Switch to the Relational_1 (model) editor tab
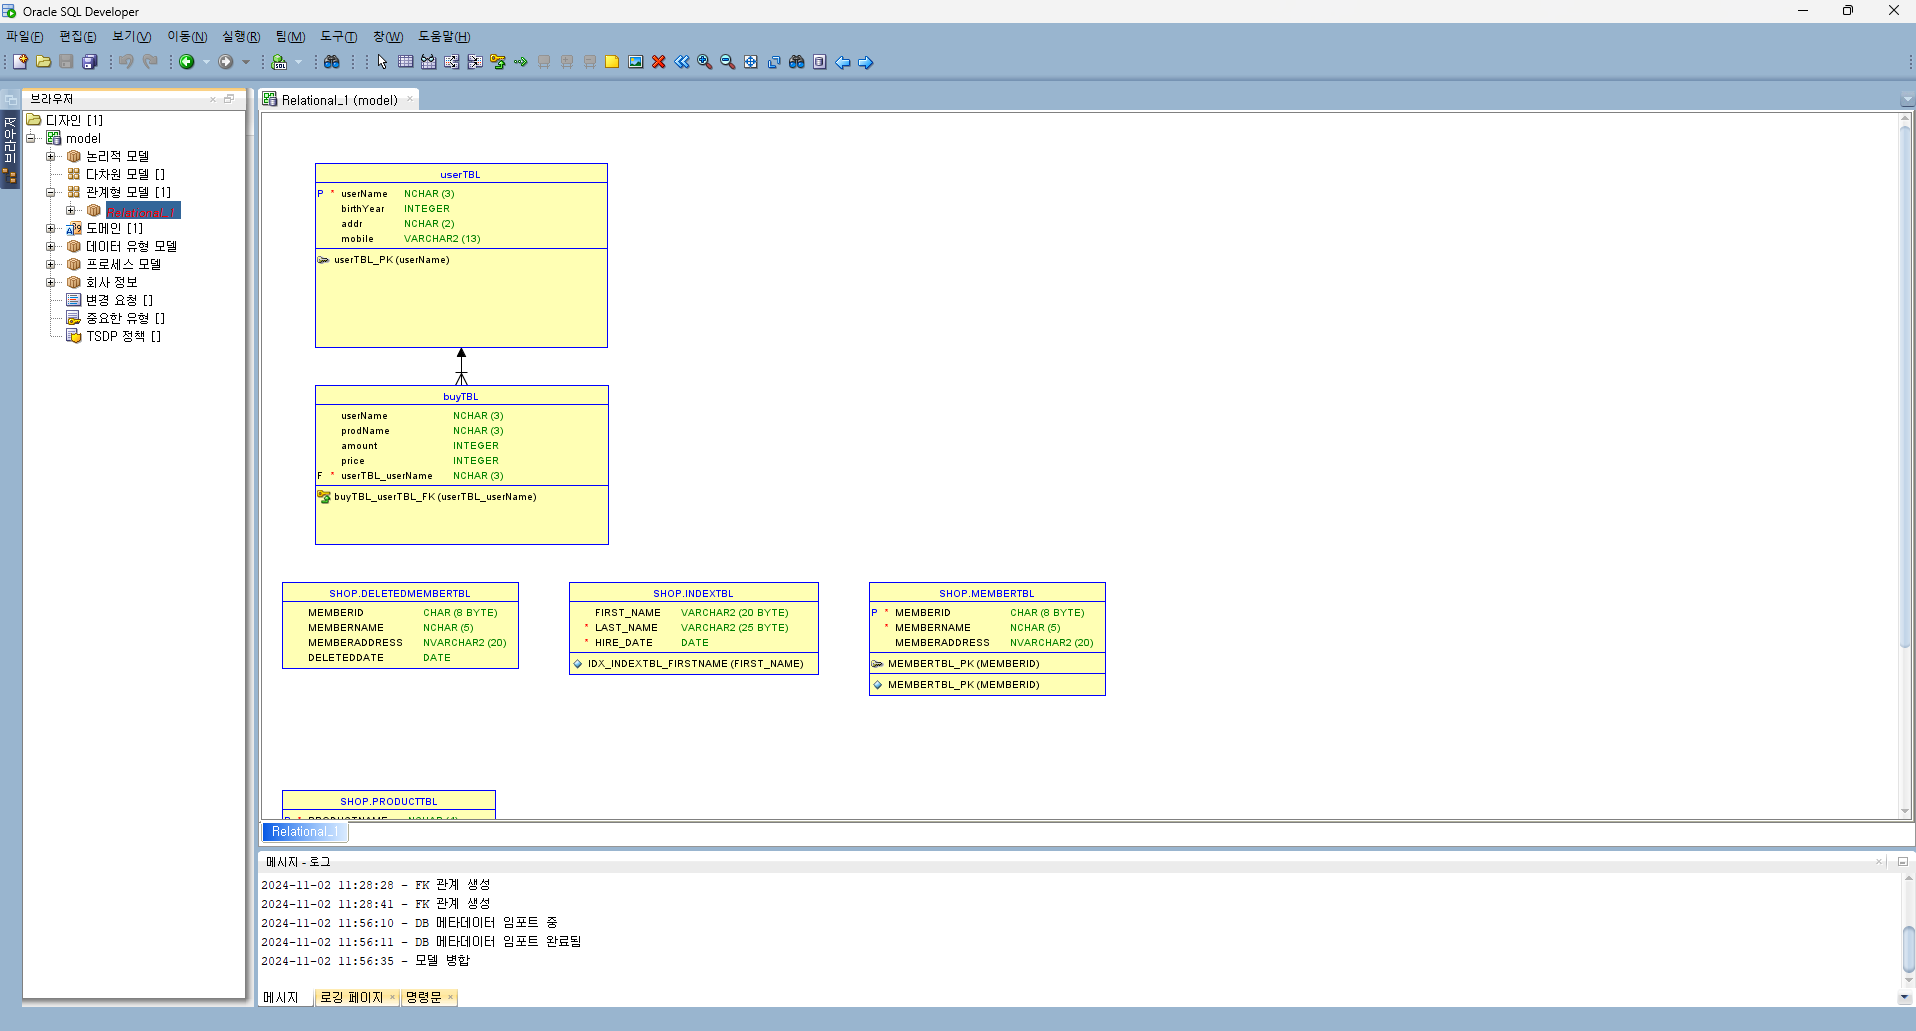 point(339,100)
